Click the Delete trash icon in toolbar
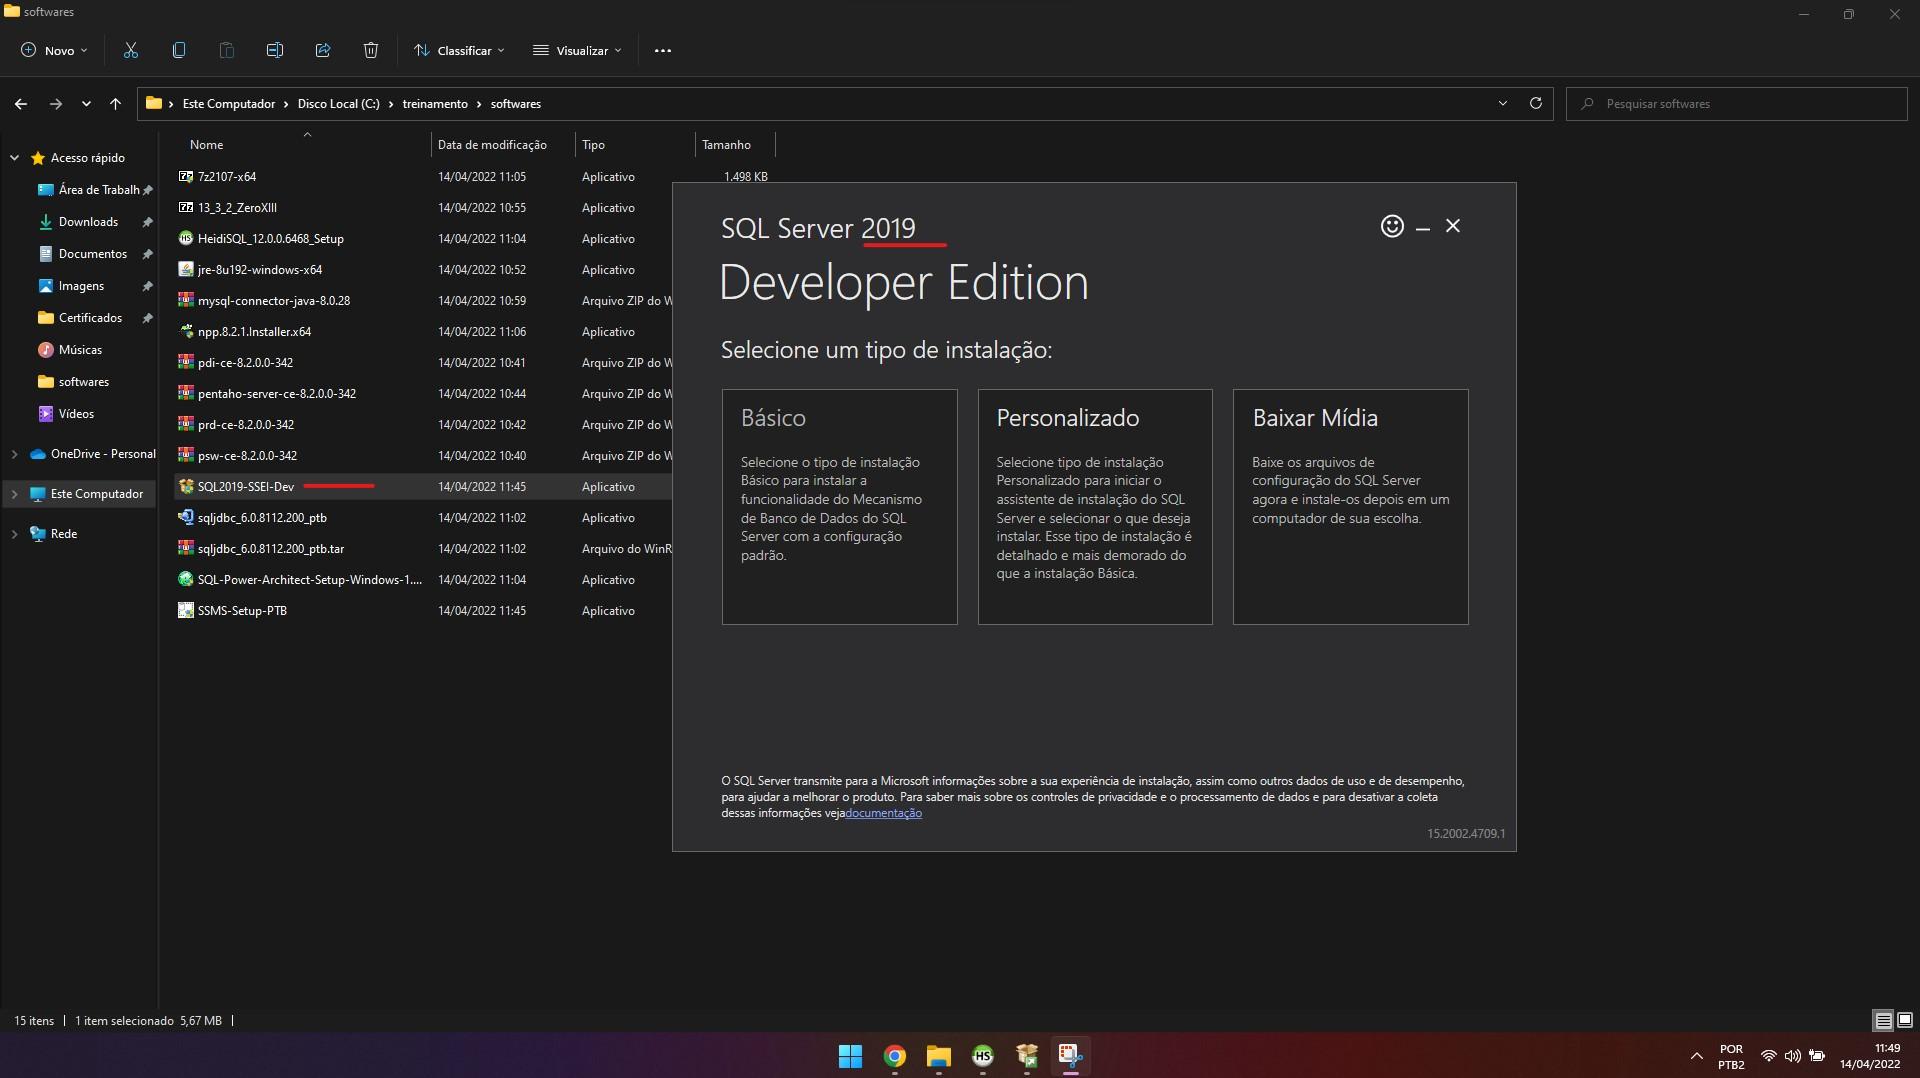Image resolution: width=1920 pixels, height=1078 pixels. pyautogui.click(x=370, y=50)
